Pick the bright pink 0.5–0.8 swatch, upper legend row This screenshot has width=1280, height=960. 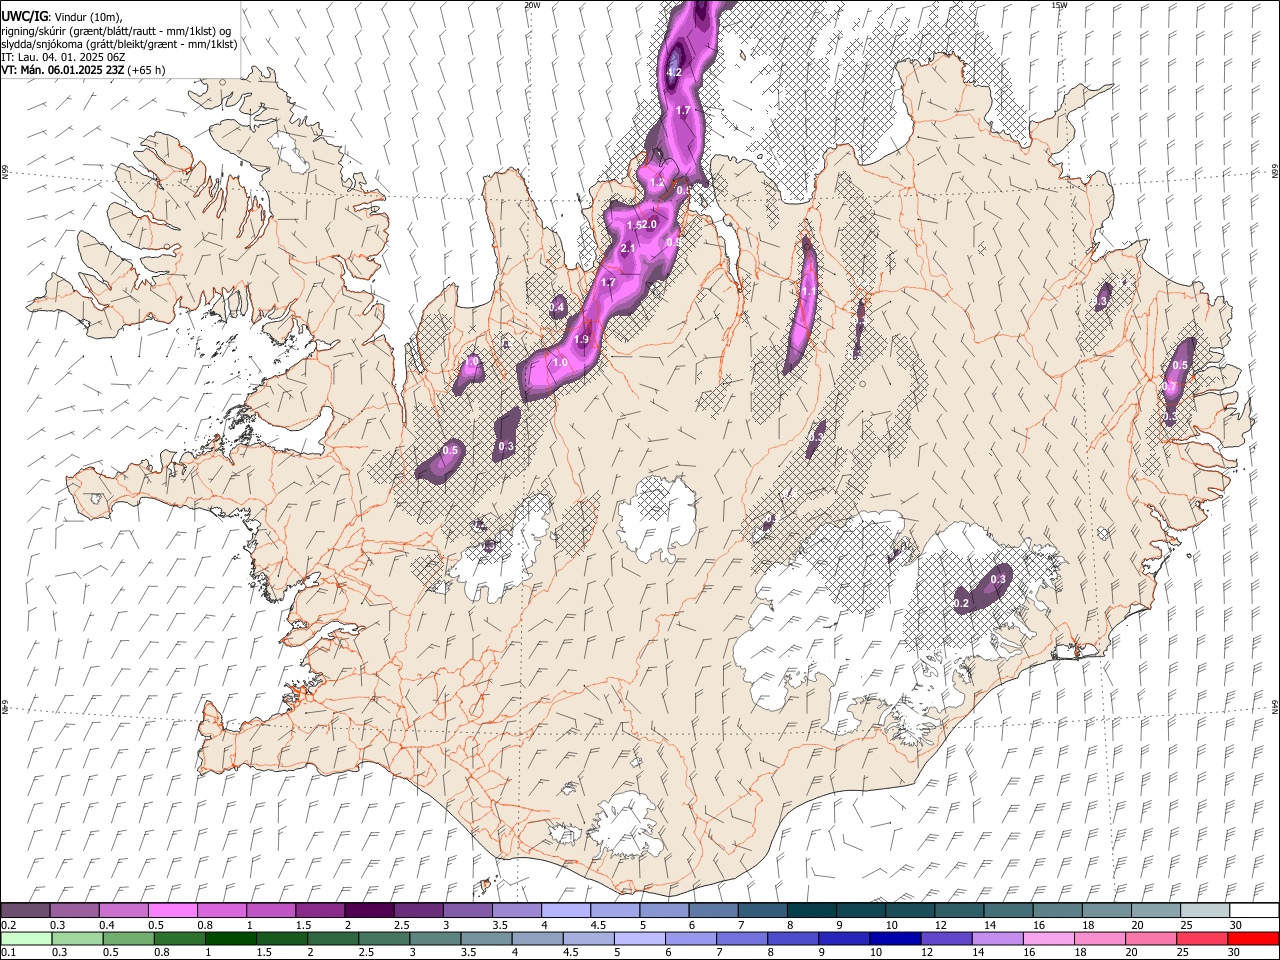click(x=173, y=910)
